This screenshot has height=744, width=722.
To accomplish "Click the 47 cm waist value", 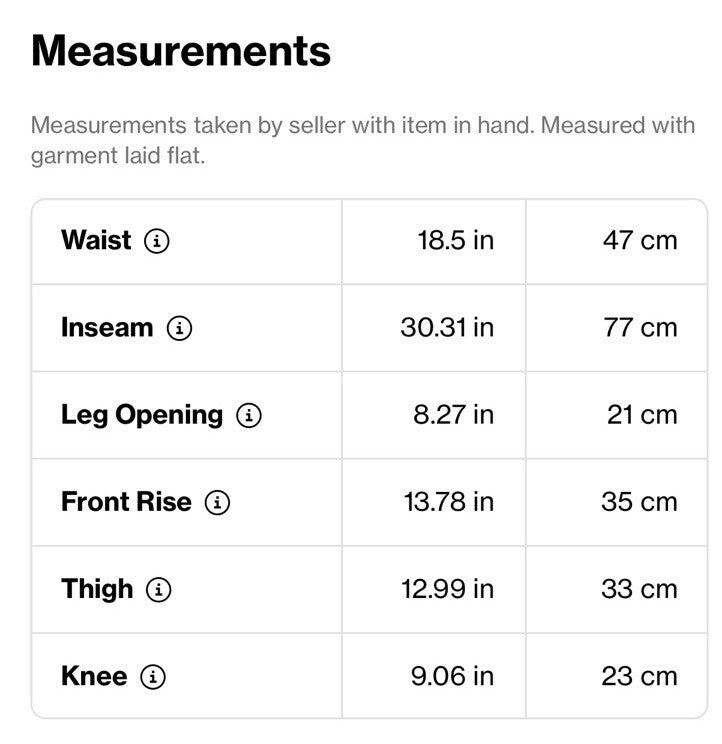I will point(640,241).
